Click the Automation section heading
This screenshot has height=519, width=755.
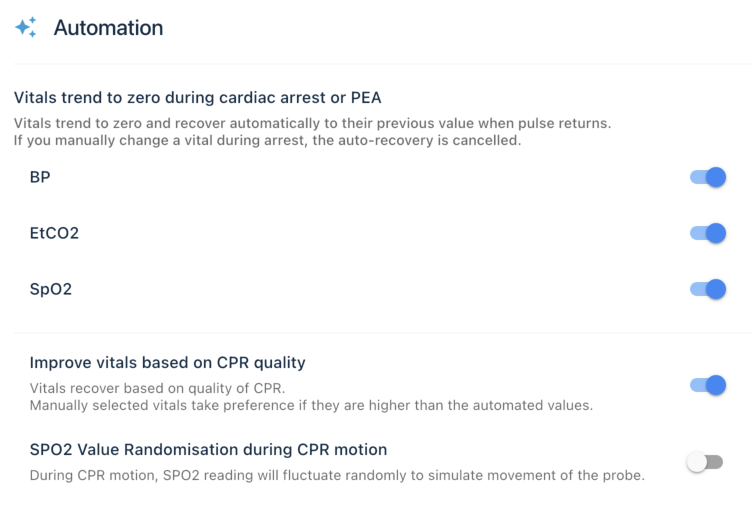[108, 28]
